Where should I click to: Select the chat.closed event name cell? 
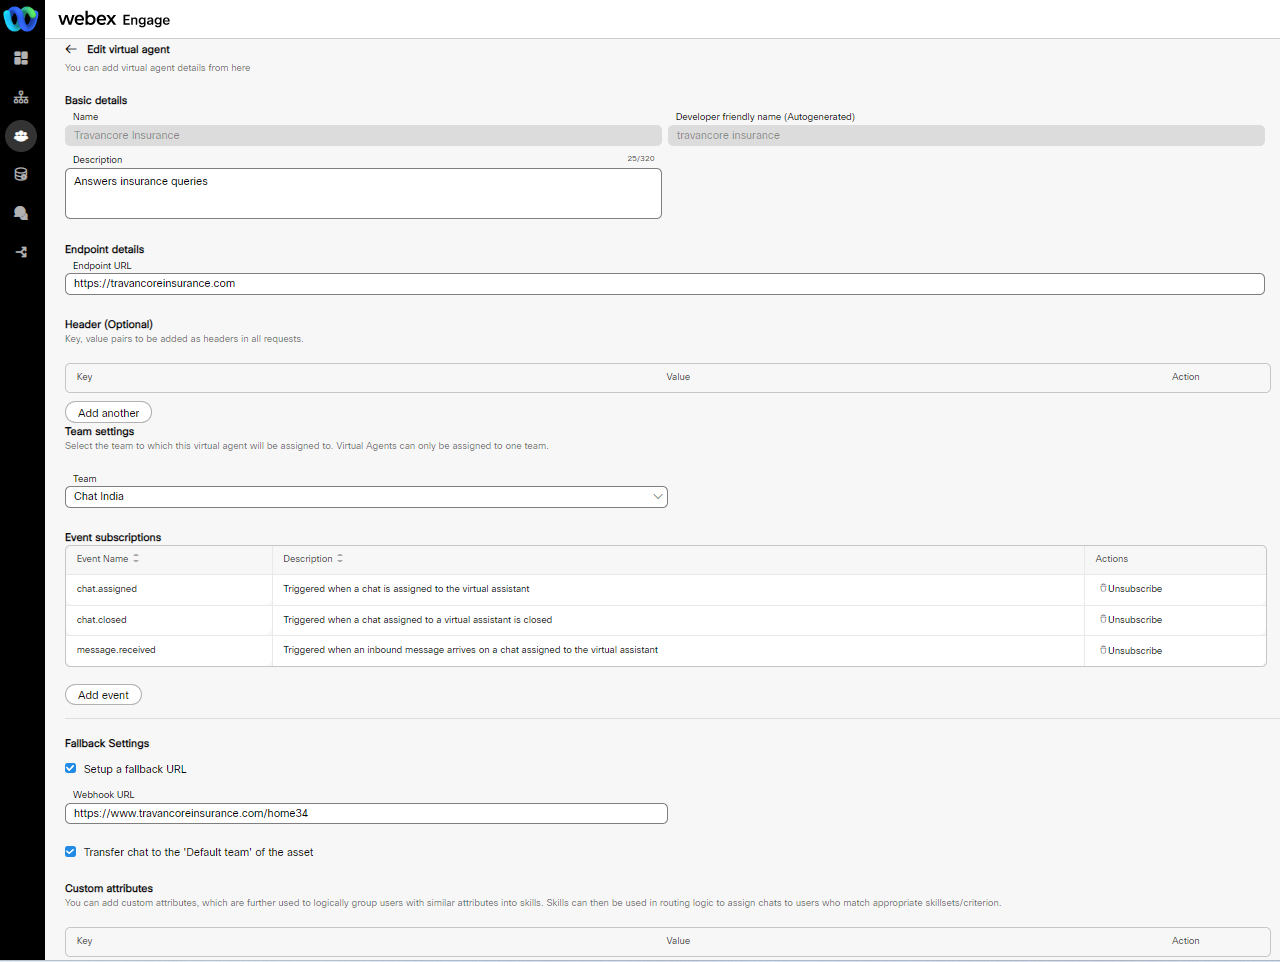point(169,620)
